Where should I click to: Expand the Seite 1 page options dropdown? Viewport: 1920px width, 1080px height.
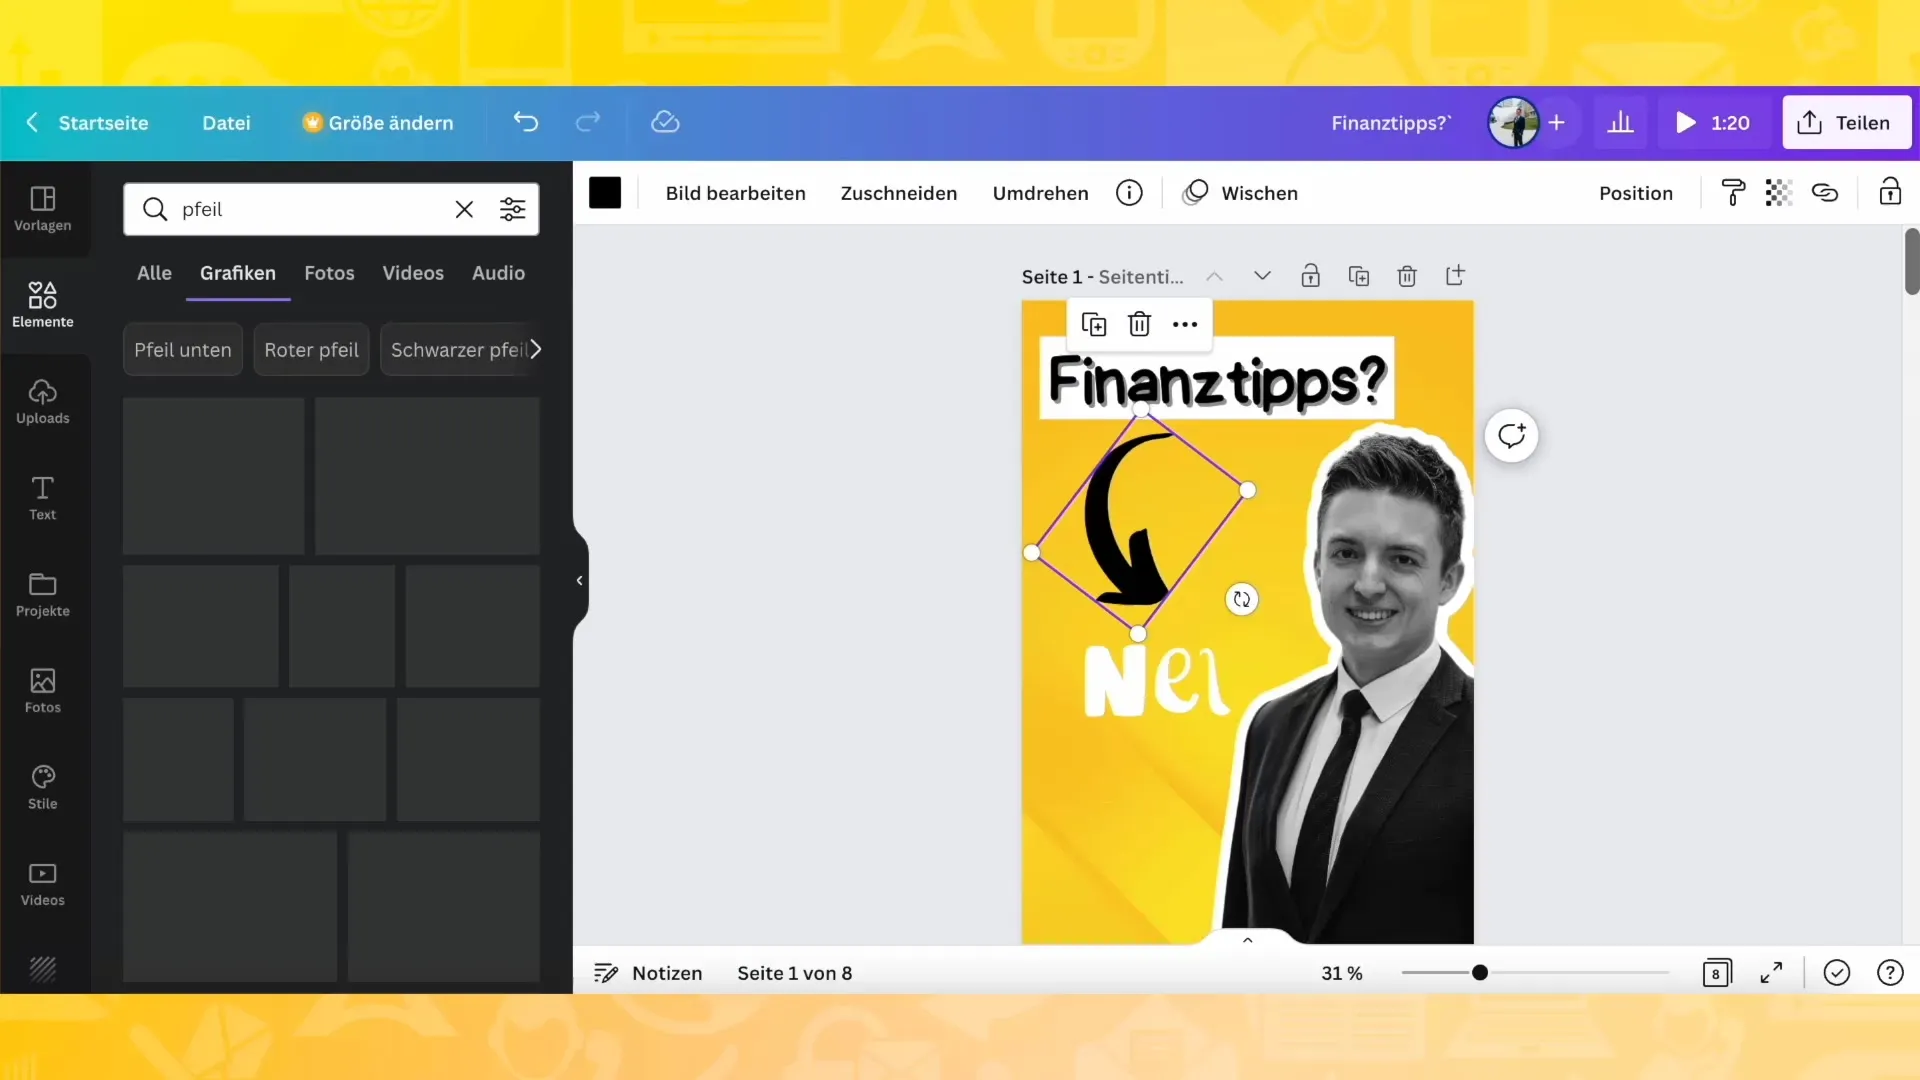click(1261, 276)
